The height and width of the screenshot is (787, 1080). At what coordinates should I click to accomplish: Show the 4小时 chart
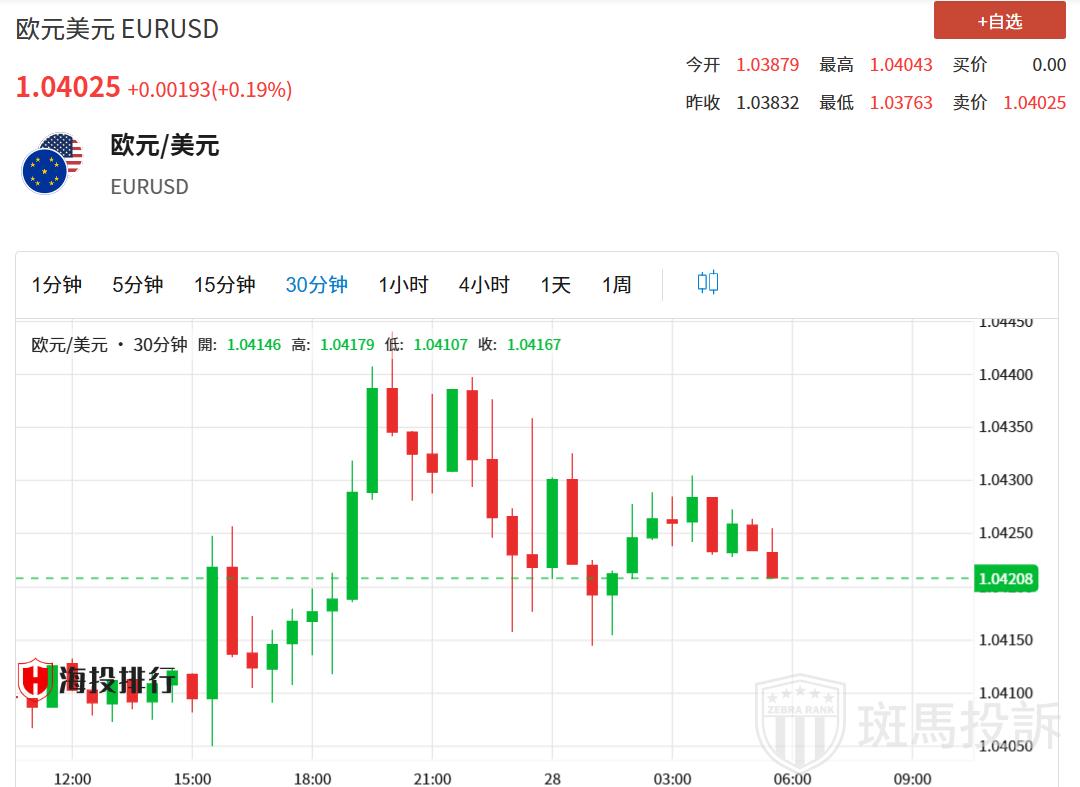484,285
